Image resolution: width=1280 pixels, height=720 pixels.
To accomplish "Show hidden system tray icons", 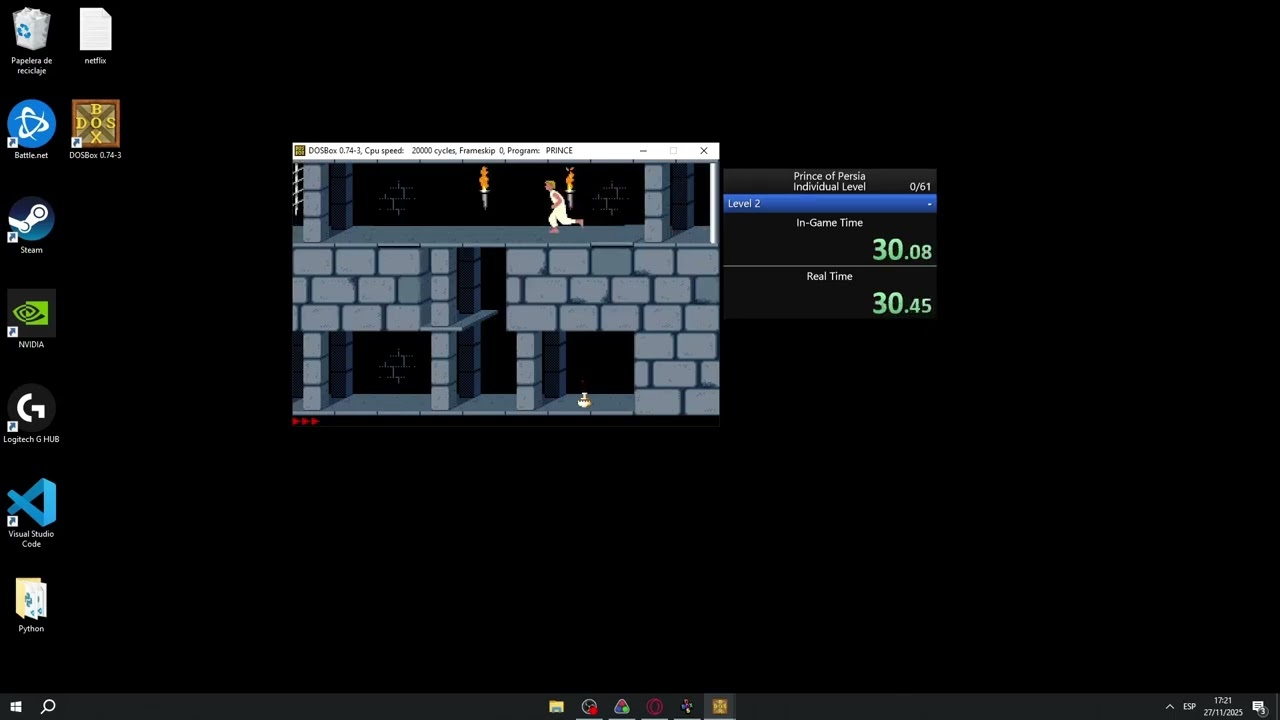I will coord(1169,707).
